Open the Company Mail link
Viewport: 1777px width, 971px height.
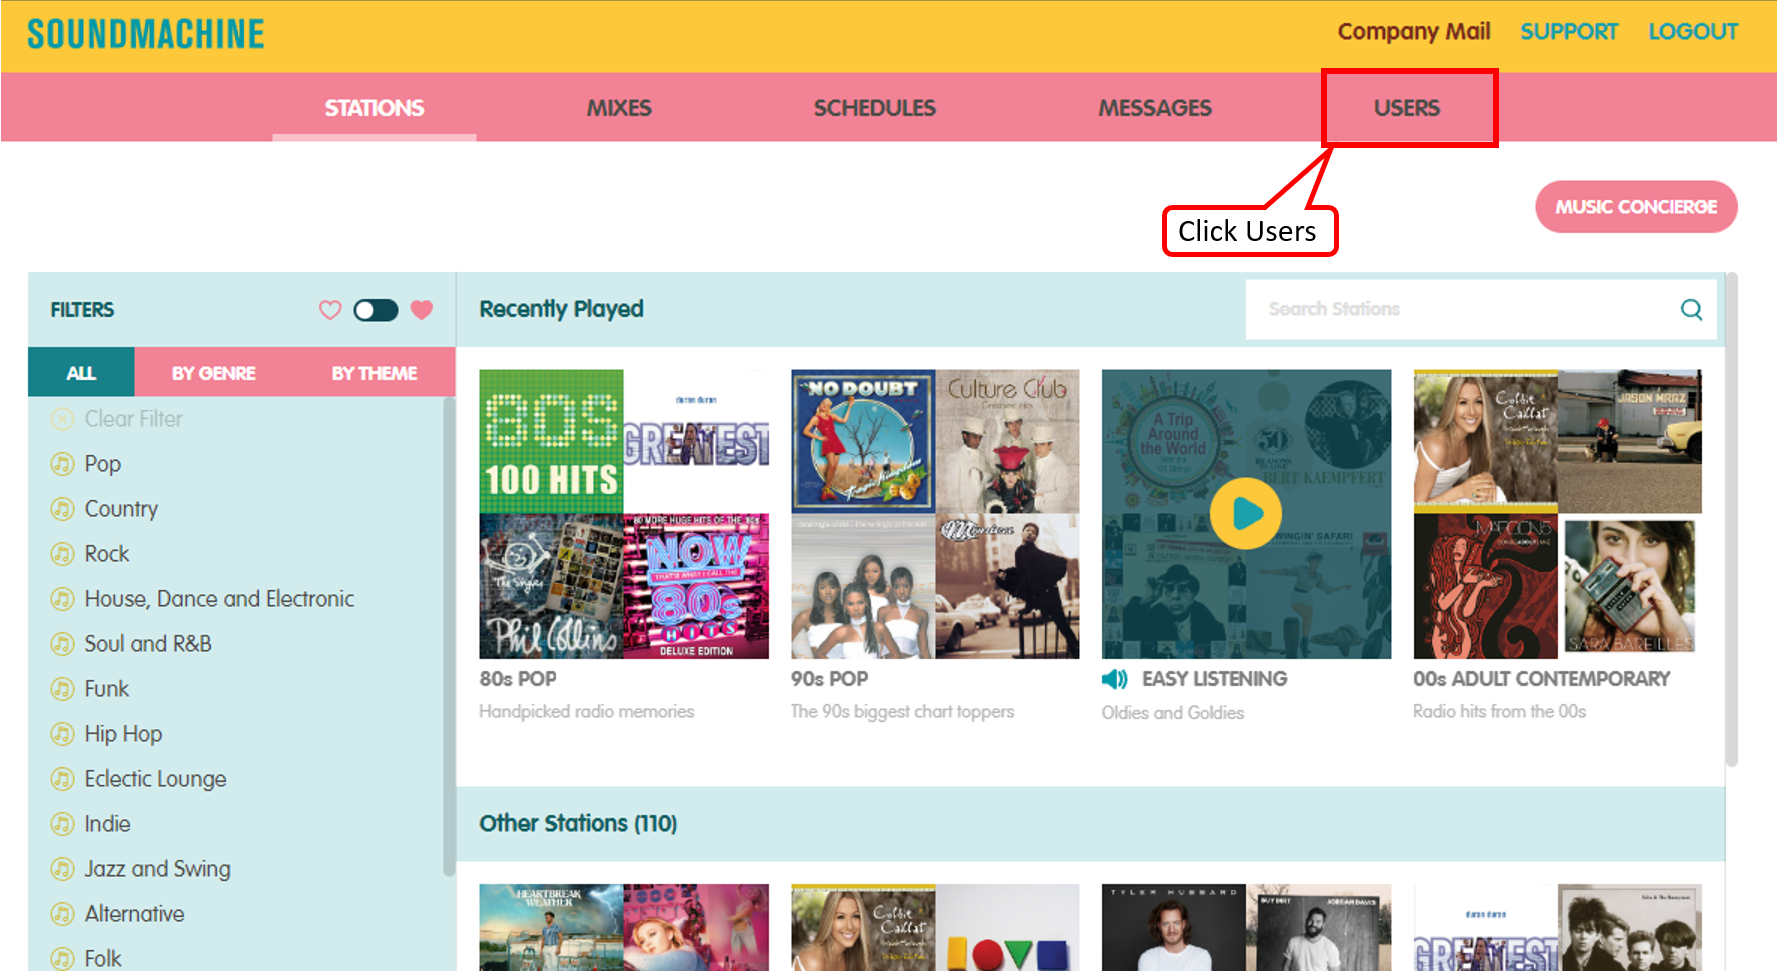pyautogui.click(x=1414, y=32)
